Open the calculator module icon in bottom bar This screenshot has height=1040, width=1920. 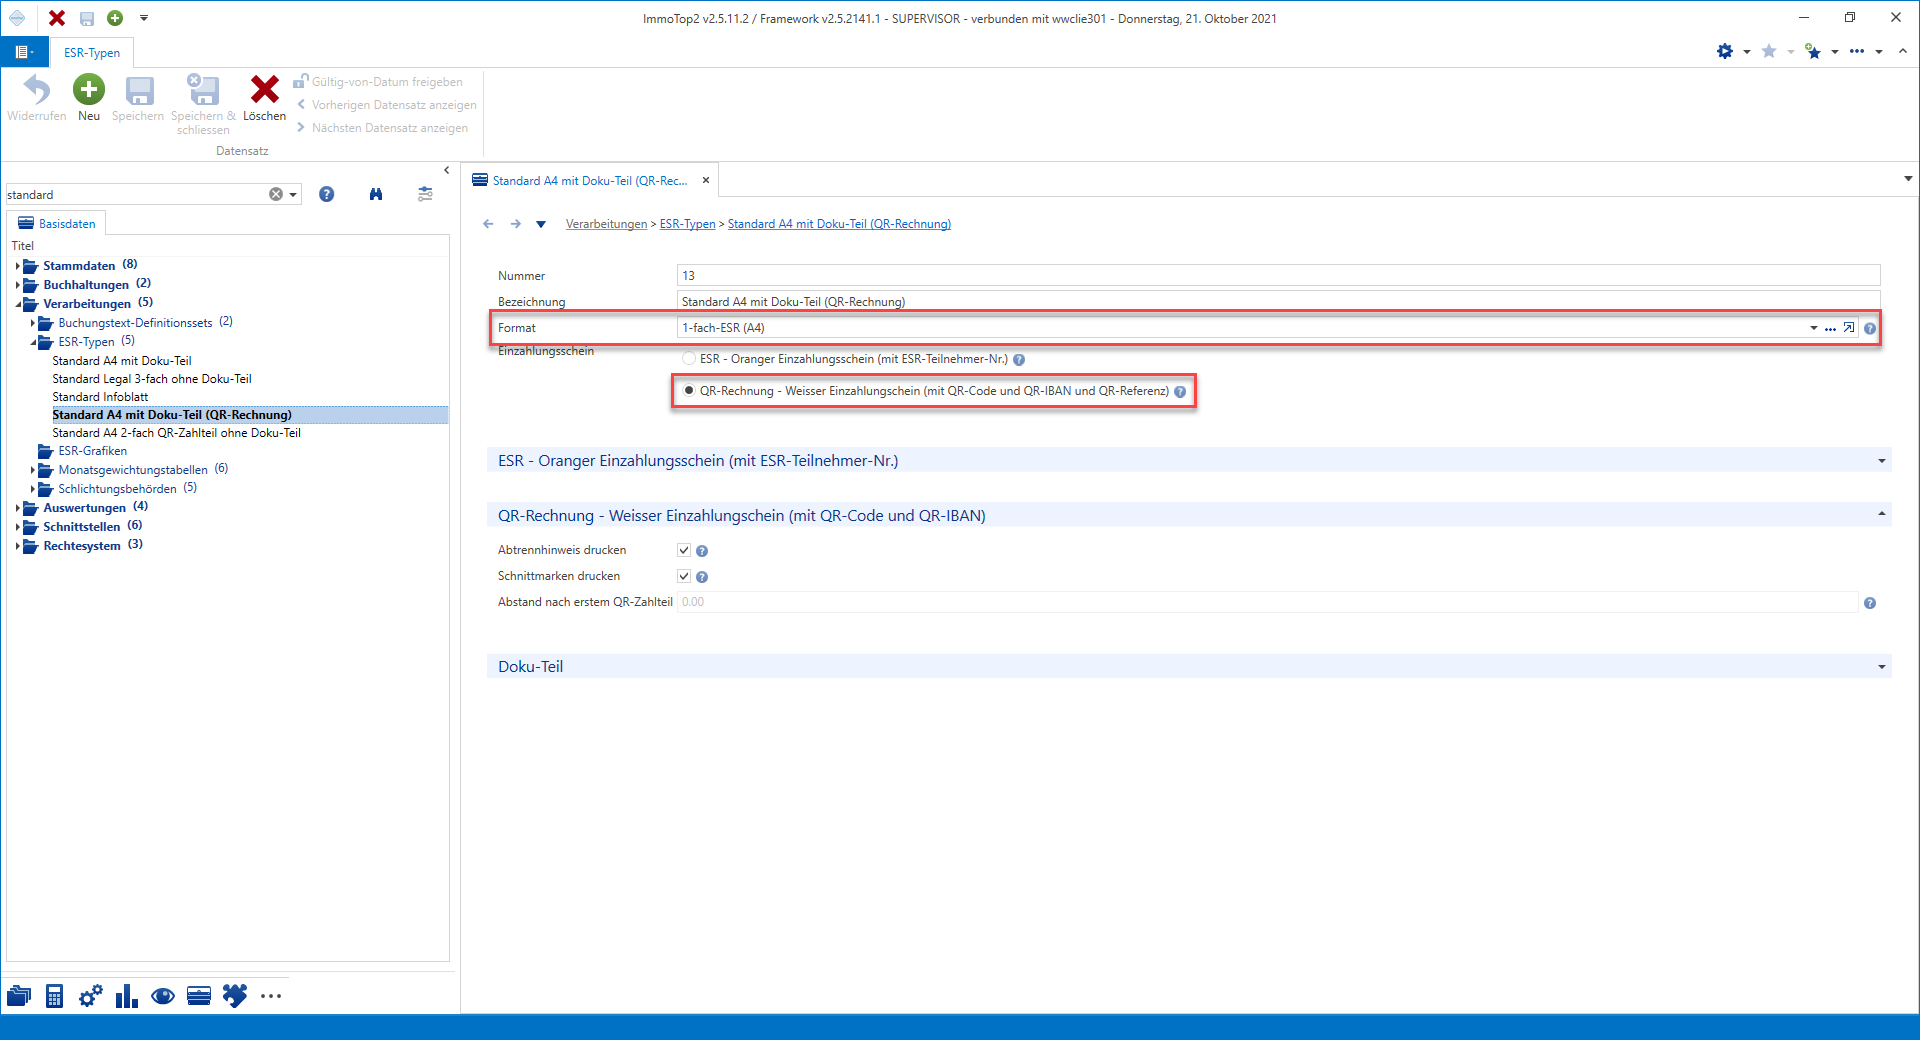[54, 996]
